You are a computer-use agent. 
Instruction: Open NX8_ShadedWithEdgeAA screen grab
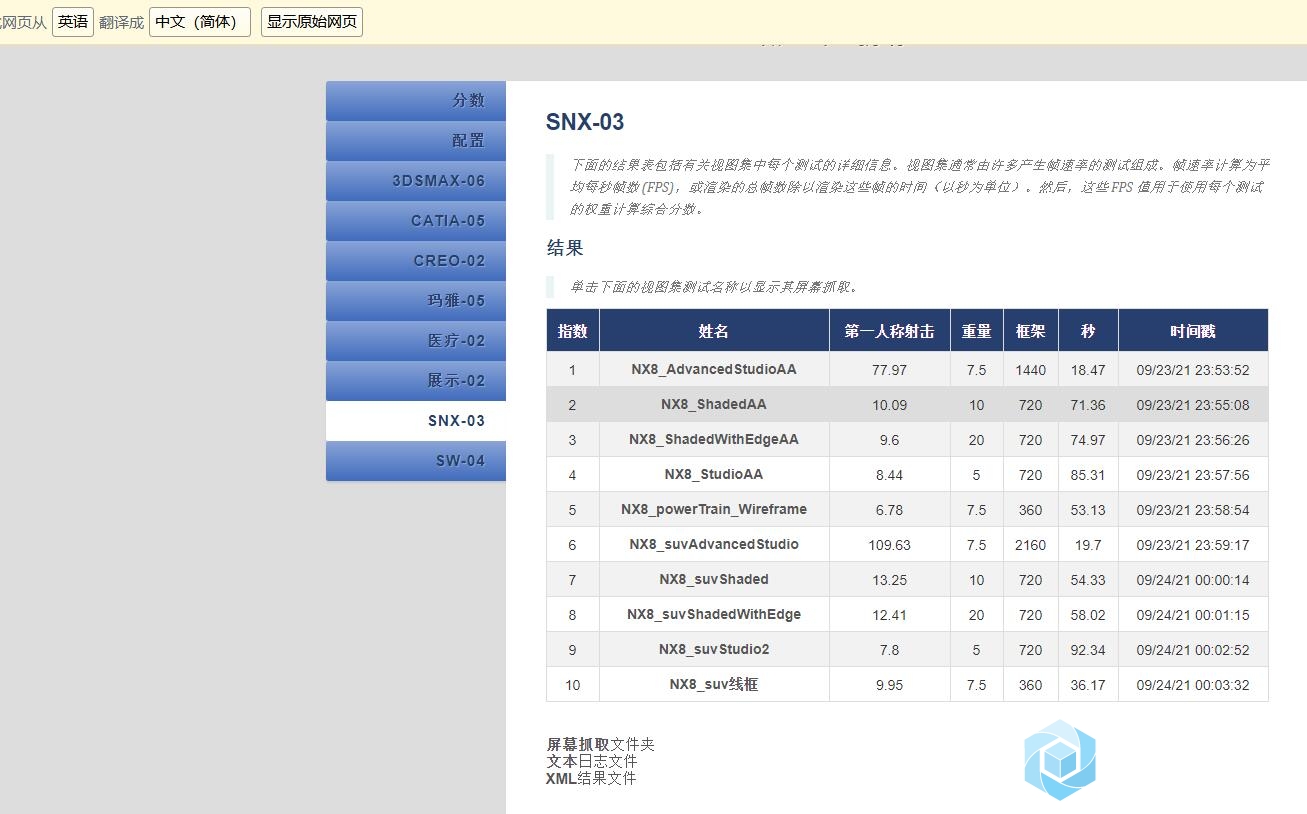(714, 439)
